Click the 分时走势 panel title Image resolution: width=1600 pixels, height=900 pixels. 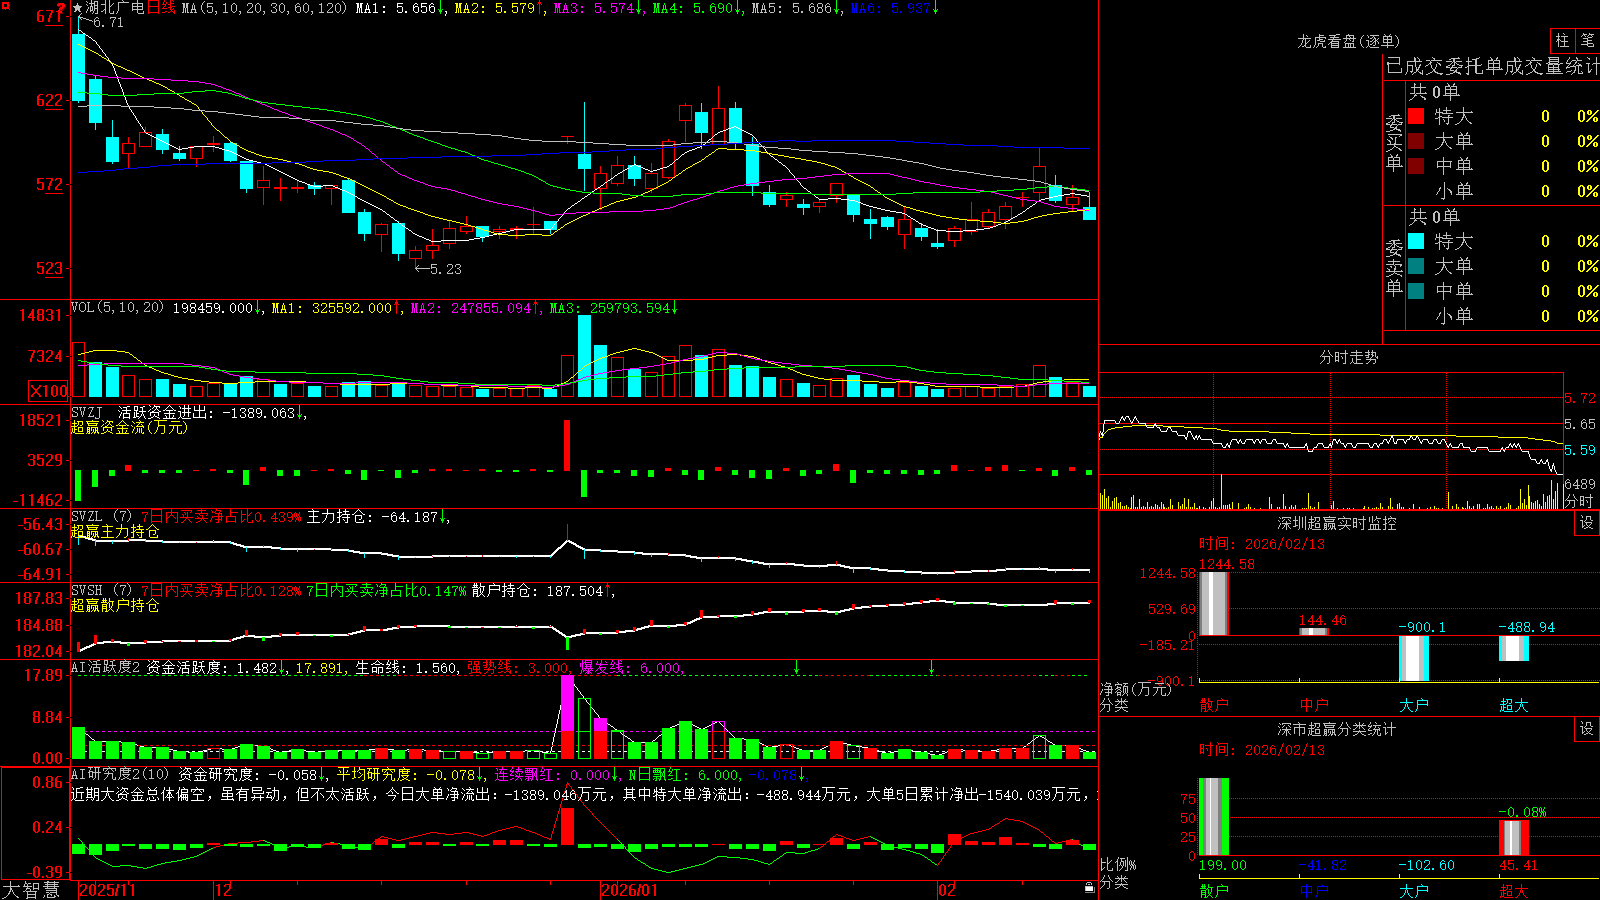[x=1348, y=357]
